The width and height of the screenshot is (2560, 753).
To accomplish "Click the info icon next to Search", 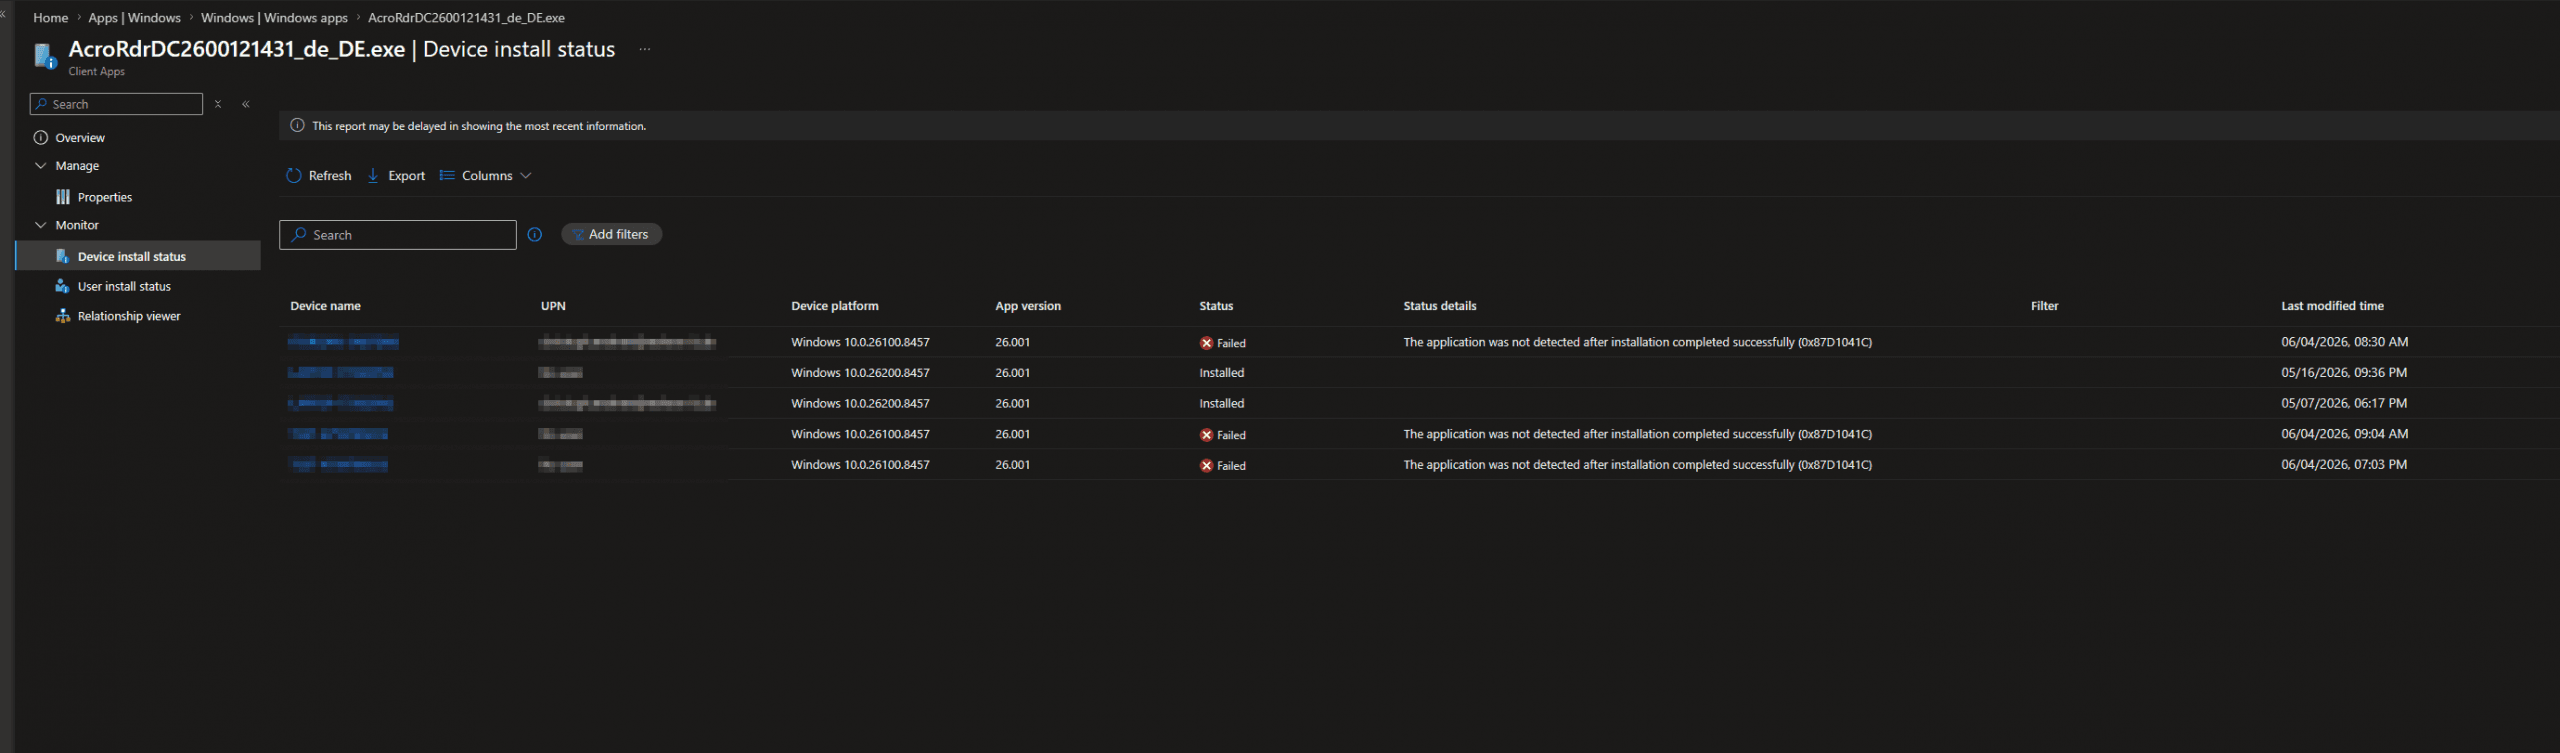I will point(535,235).
